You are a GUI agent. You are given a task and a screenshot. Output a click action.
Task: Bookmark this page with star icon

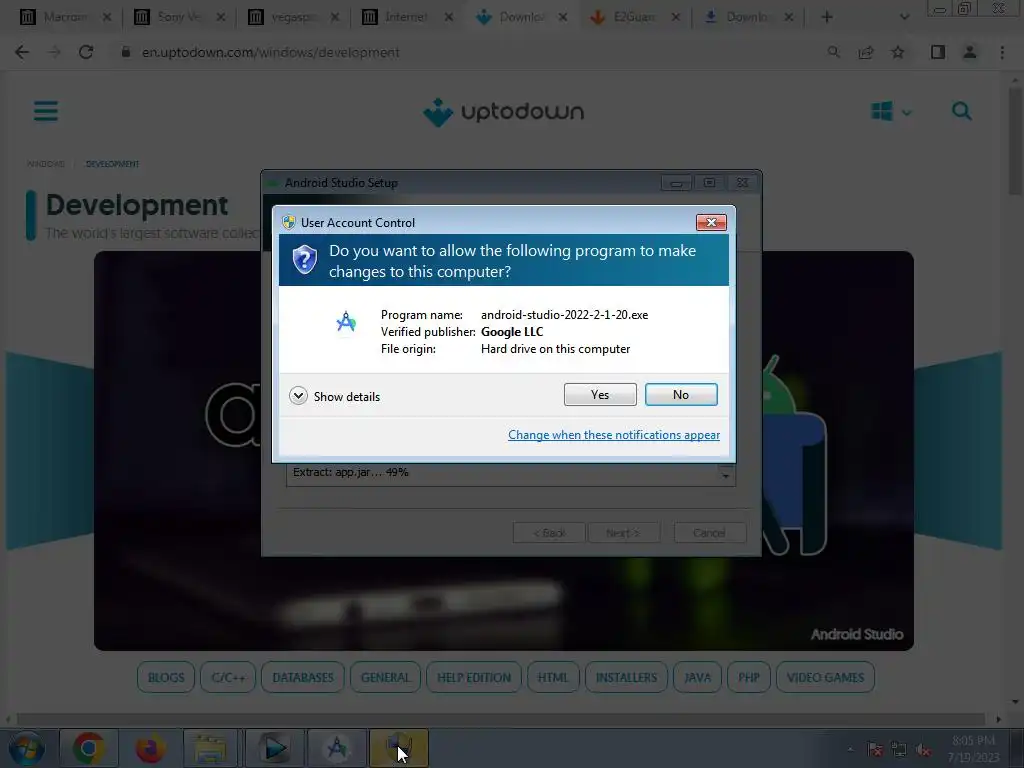click(x=898, y=52)
